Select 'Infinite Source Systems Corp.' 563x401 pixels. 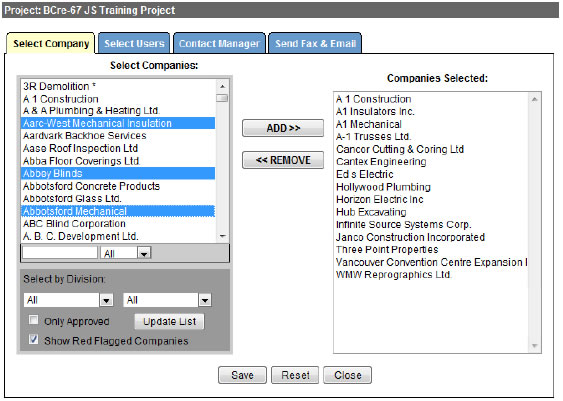pyautogui.click(x=431, y=224)
